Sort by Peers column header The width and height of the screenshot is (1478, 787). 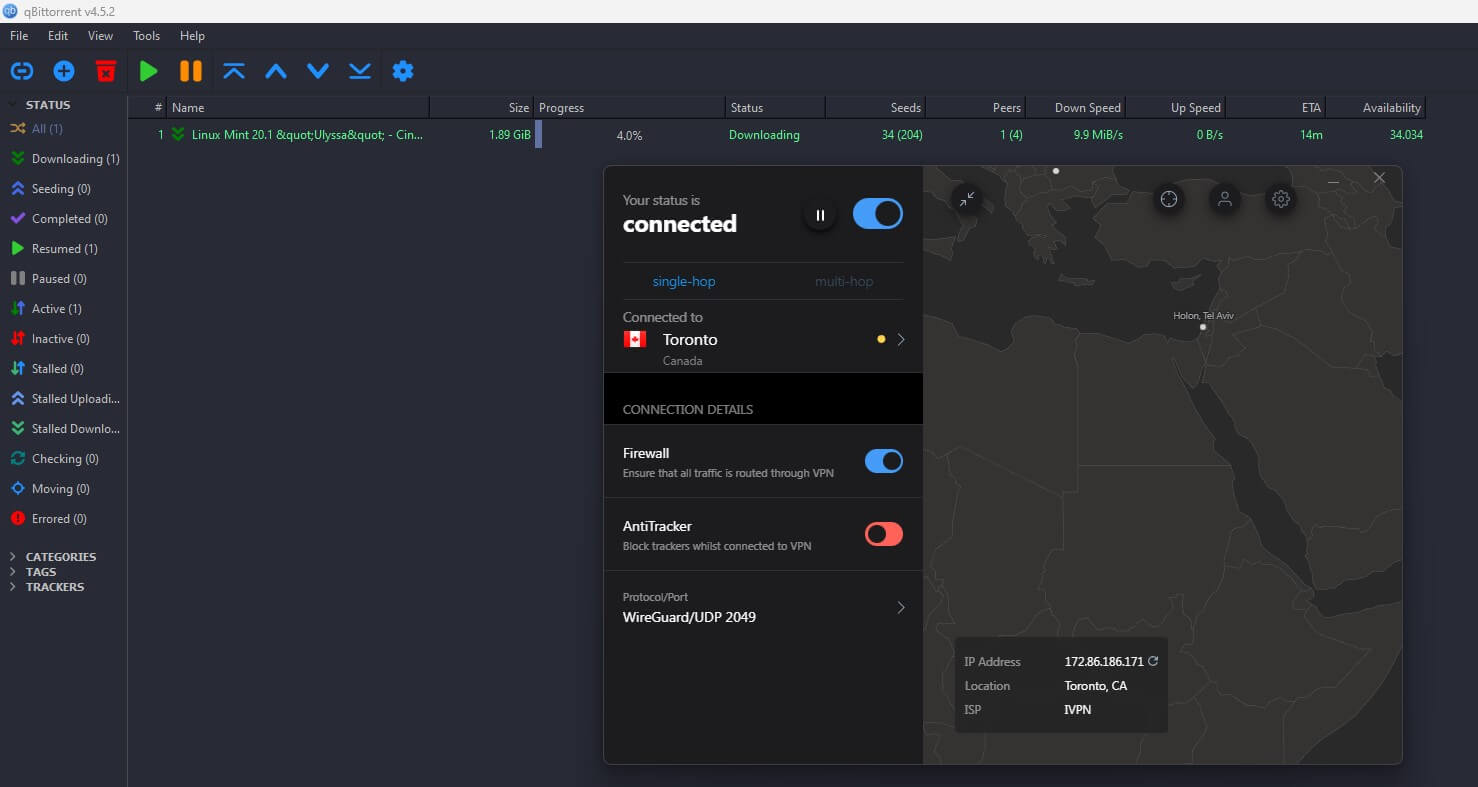[975, 107]
